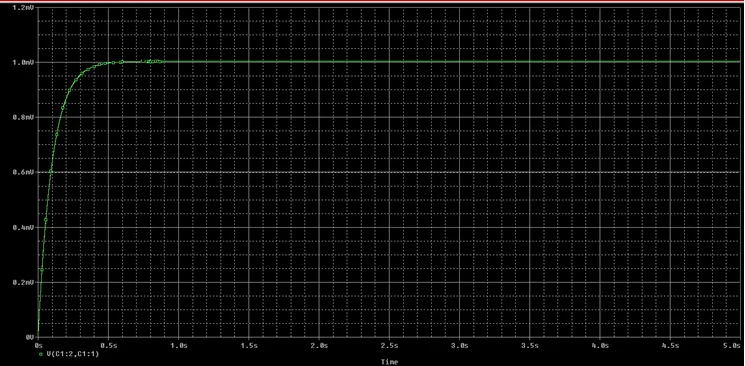Select the 2.0s x-axis tick label
The height and width of the screenshot is (366, 745).
point(320,346)
